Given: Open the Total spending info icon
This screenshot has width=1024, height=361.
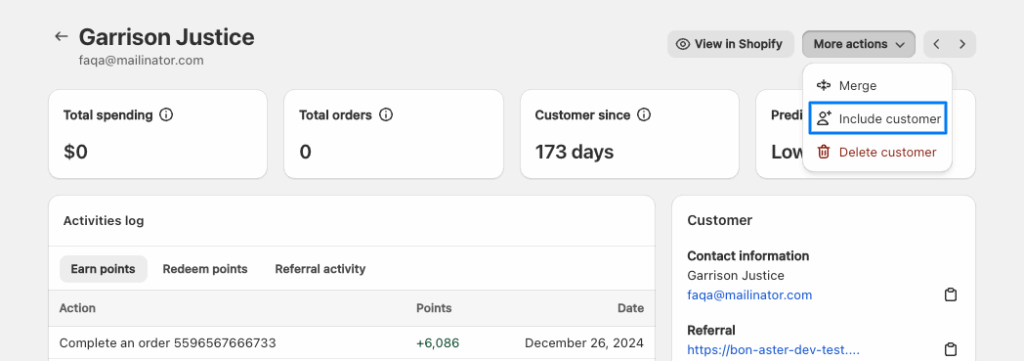Looking at the screenshot, I should pos(166,115).
